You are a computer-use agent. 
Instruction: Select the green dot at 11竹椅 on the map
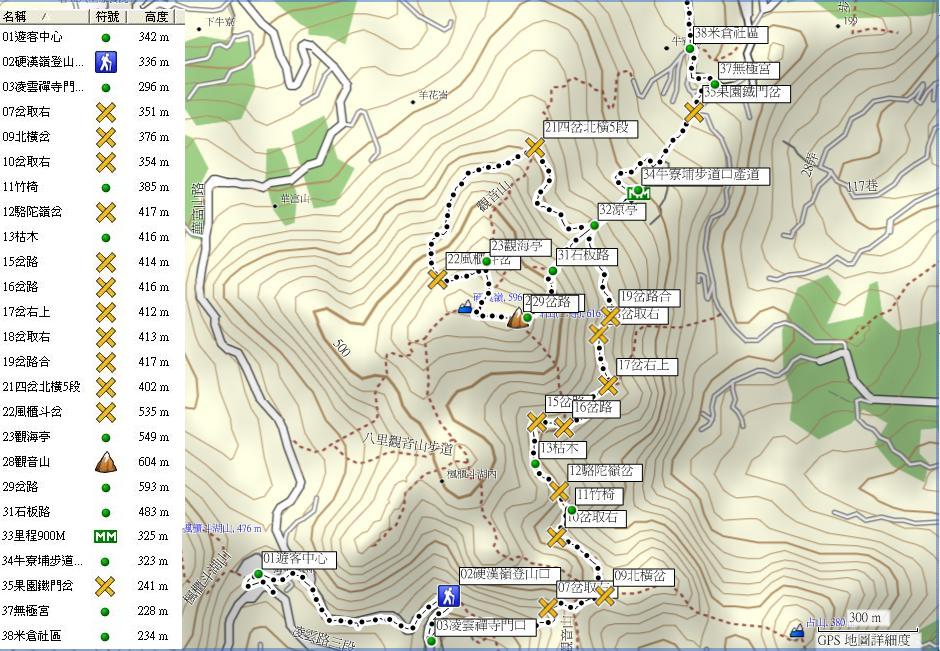tap(571, 510)
